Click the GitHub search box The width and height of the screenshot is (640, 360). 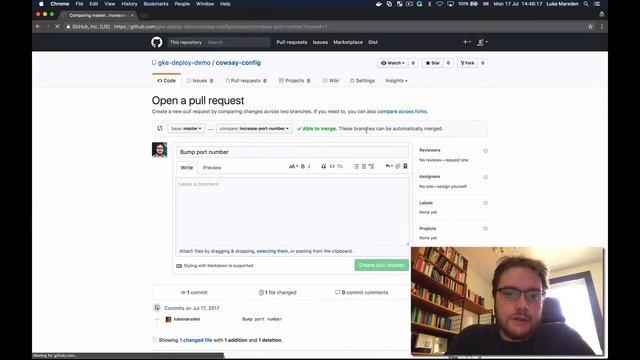point(238,42)
